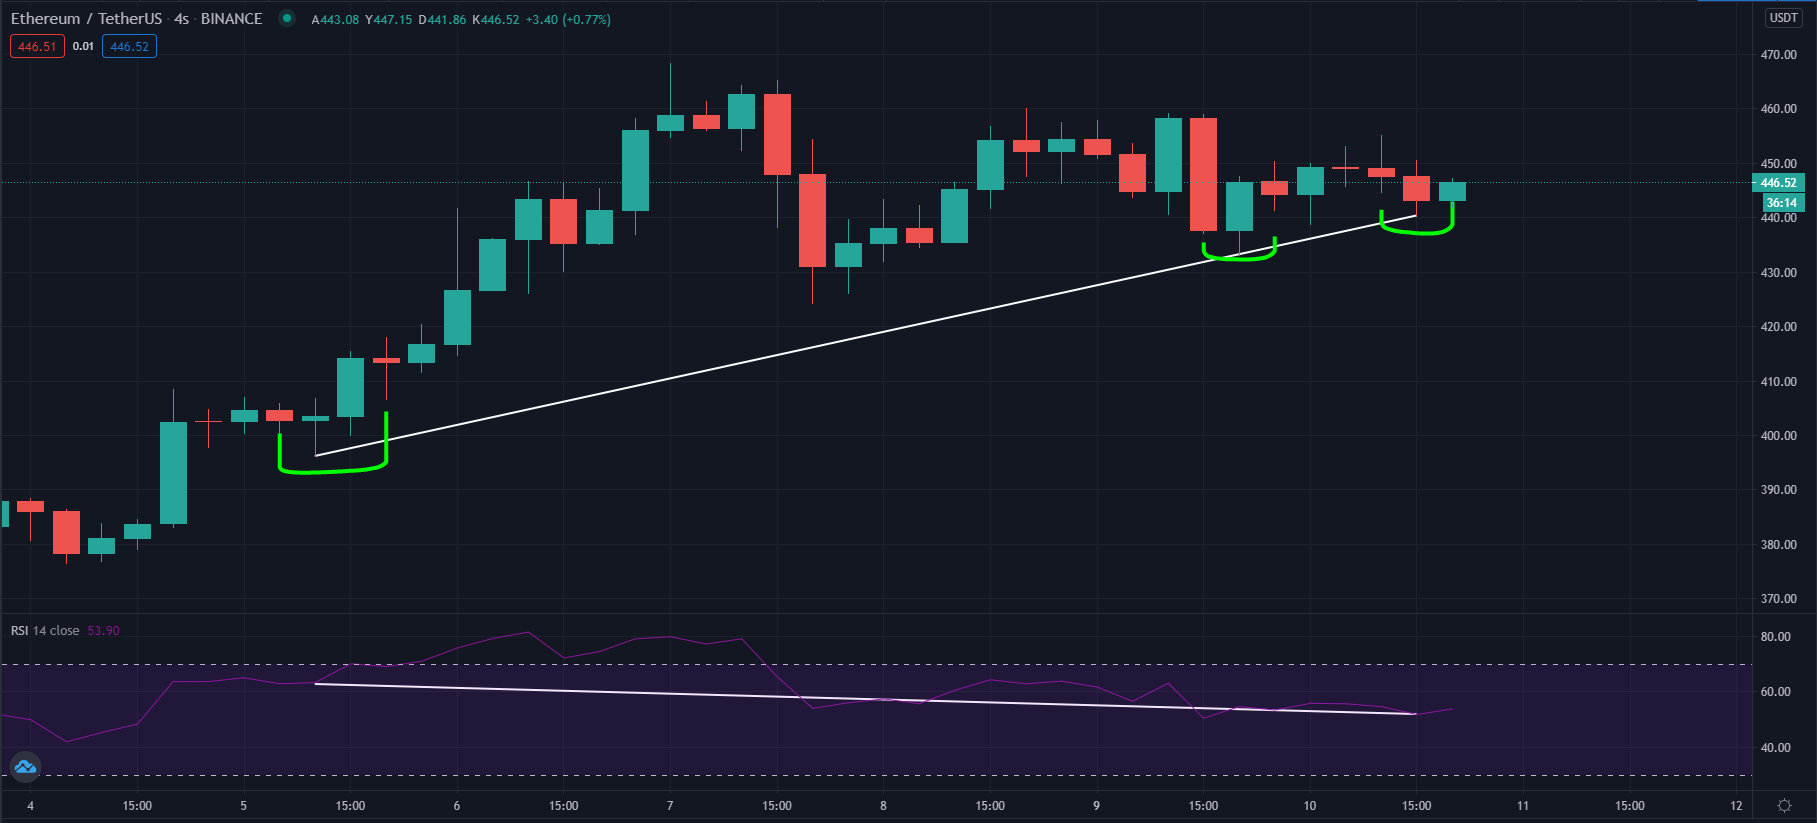Click date label 6 on time axis
The width and height of the screenshot is (1817, 823).
(x=457, y=805)
